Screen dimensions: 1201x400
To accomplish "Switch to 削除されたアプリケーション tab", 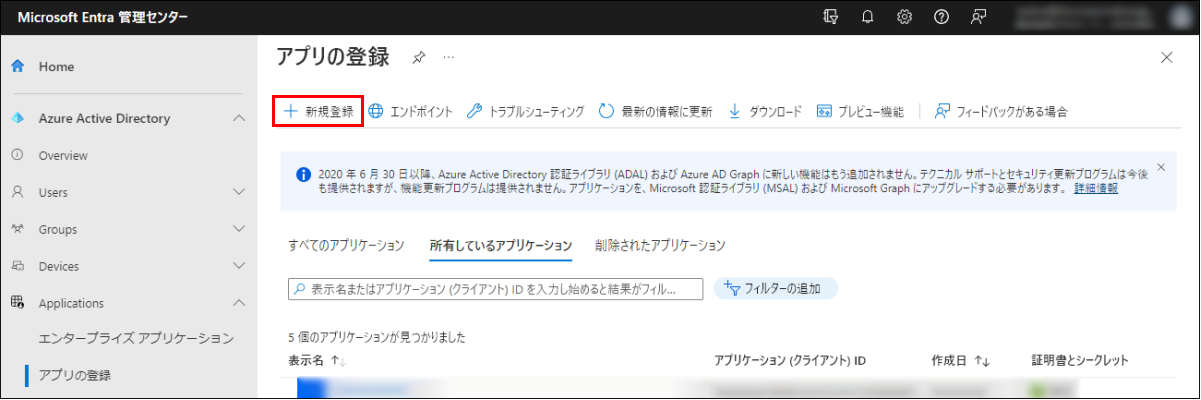I will (659, 245).
